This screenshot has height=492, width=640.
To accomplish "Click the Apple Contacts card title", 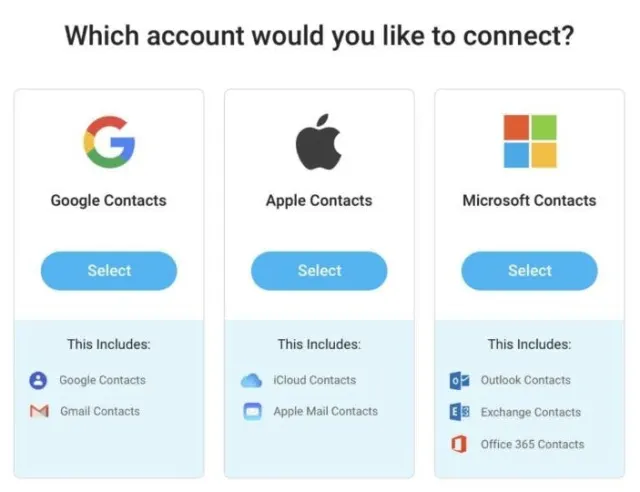I will pos(319,201).
